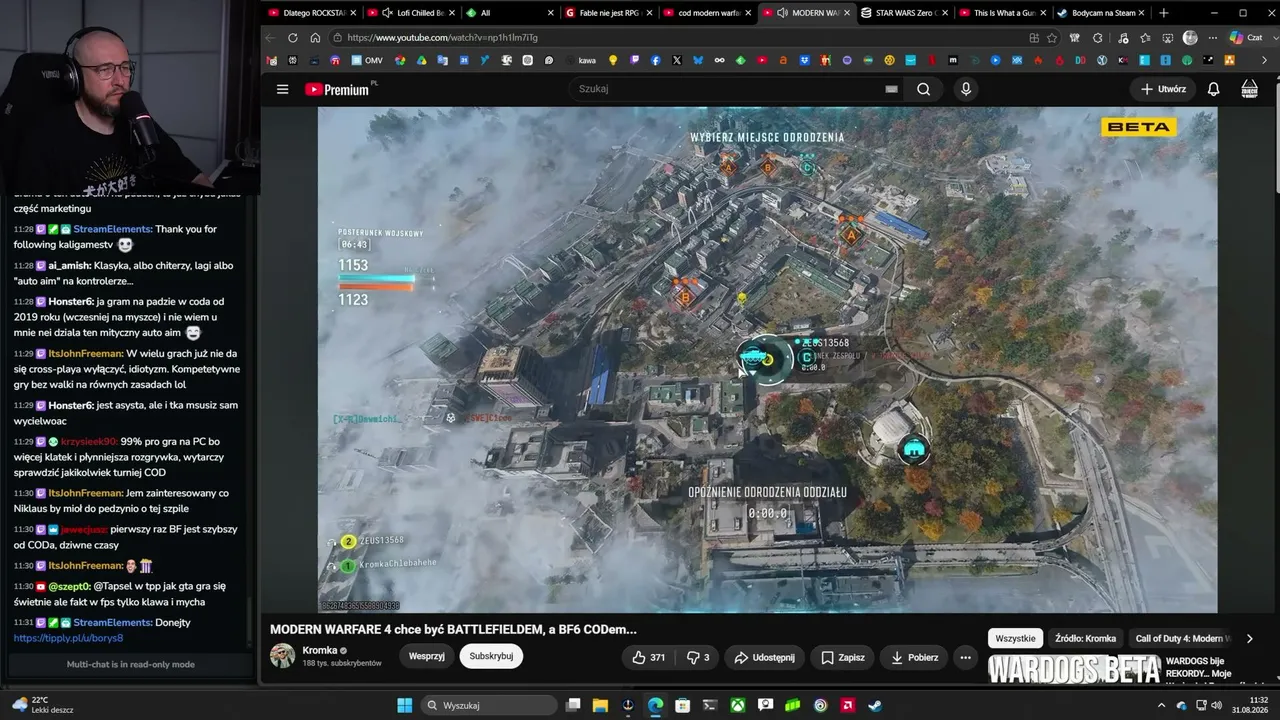This screenshot has height=720, width=1280.
Task: Like the video with 371 likes
Action: coord(648,657)
